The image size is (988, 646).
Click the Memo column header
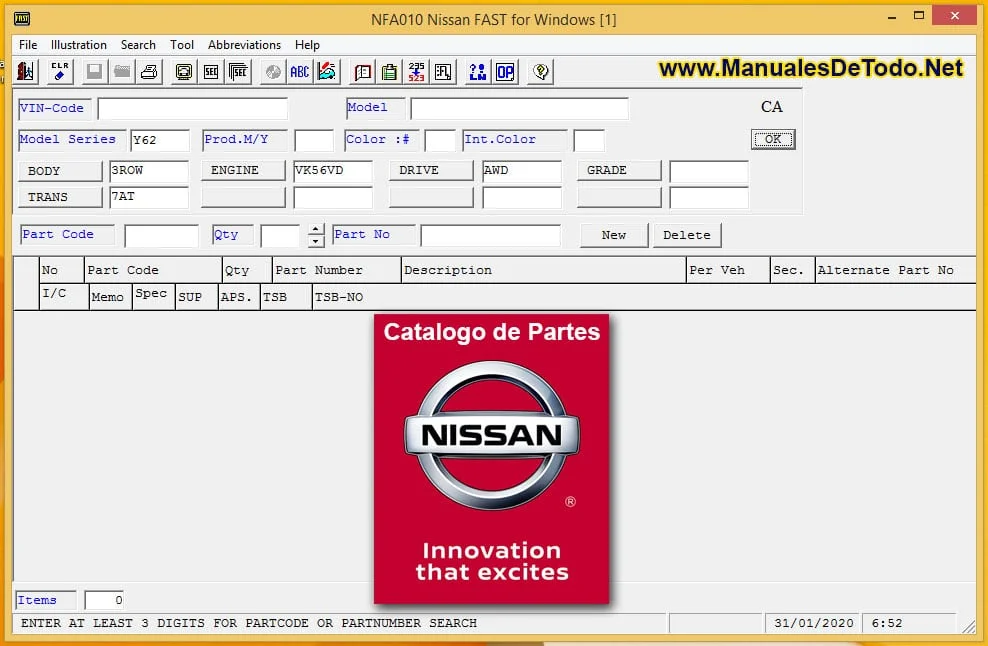click(x=110, y=297)
